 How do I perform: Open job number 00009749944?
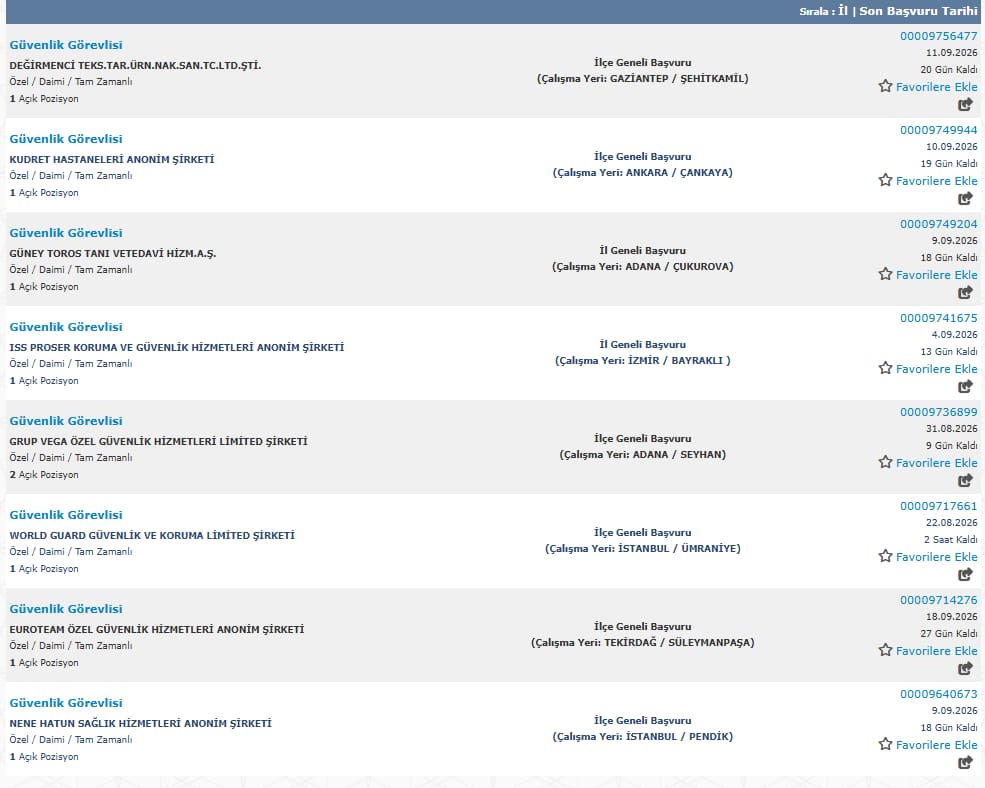point(939,130)
